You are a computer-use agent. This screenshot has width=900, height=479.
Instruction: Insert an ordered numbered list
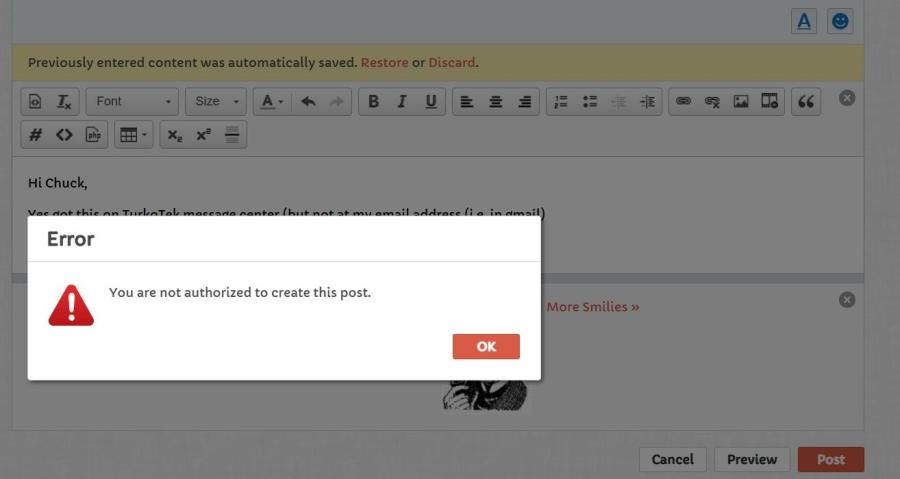coord(561,102)
